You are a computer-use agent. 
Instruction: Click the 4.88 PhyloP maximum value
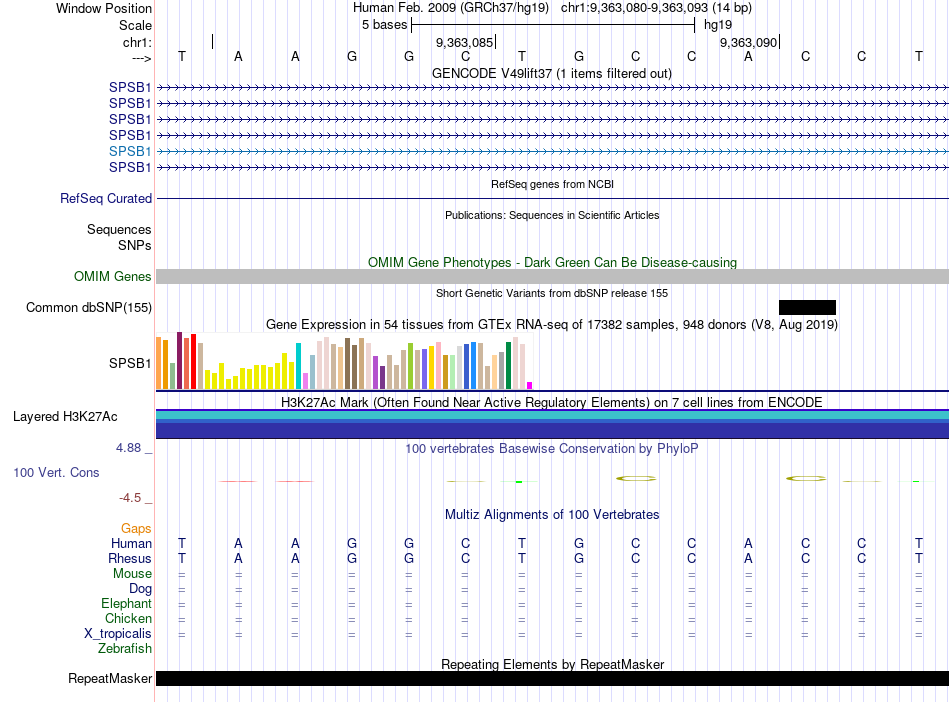(x=128, y=448)
